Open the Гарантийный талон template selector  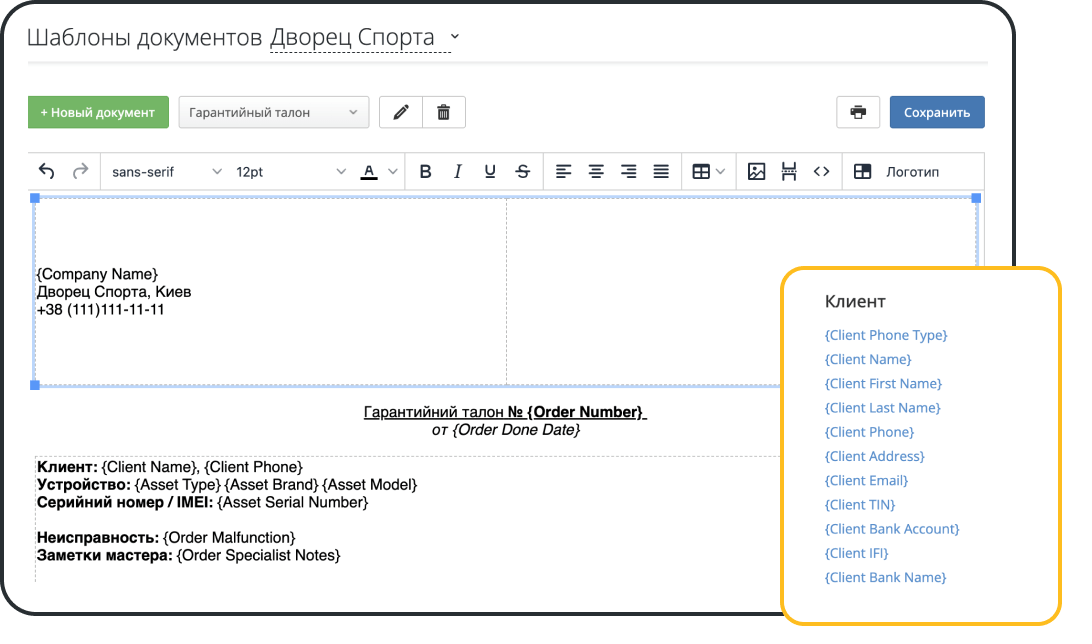[270, 112]
